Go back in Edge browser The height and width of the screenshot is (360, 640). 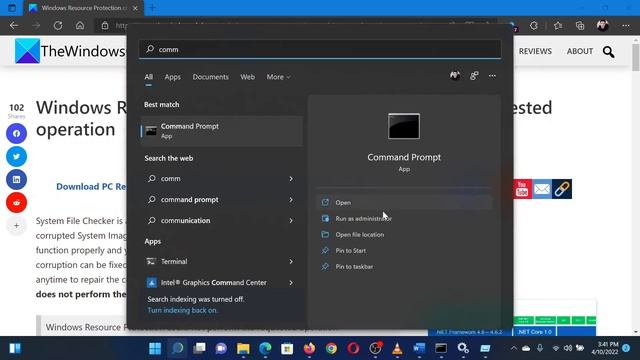pos(14,26)
